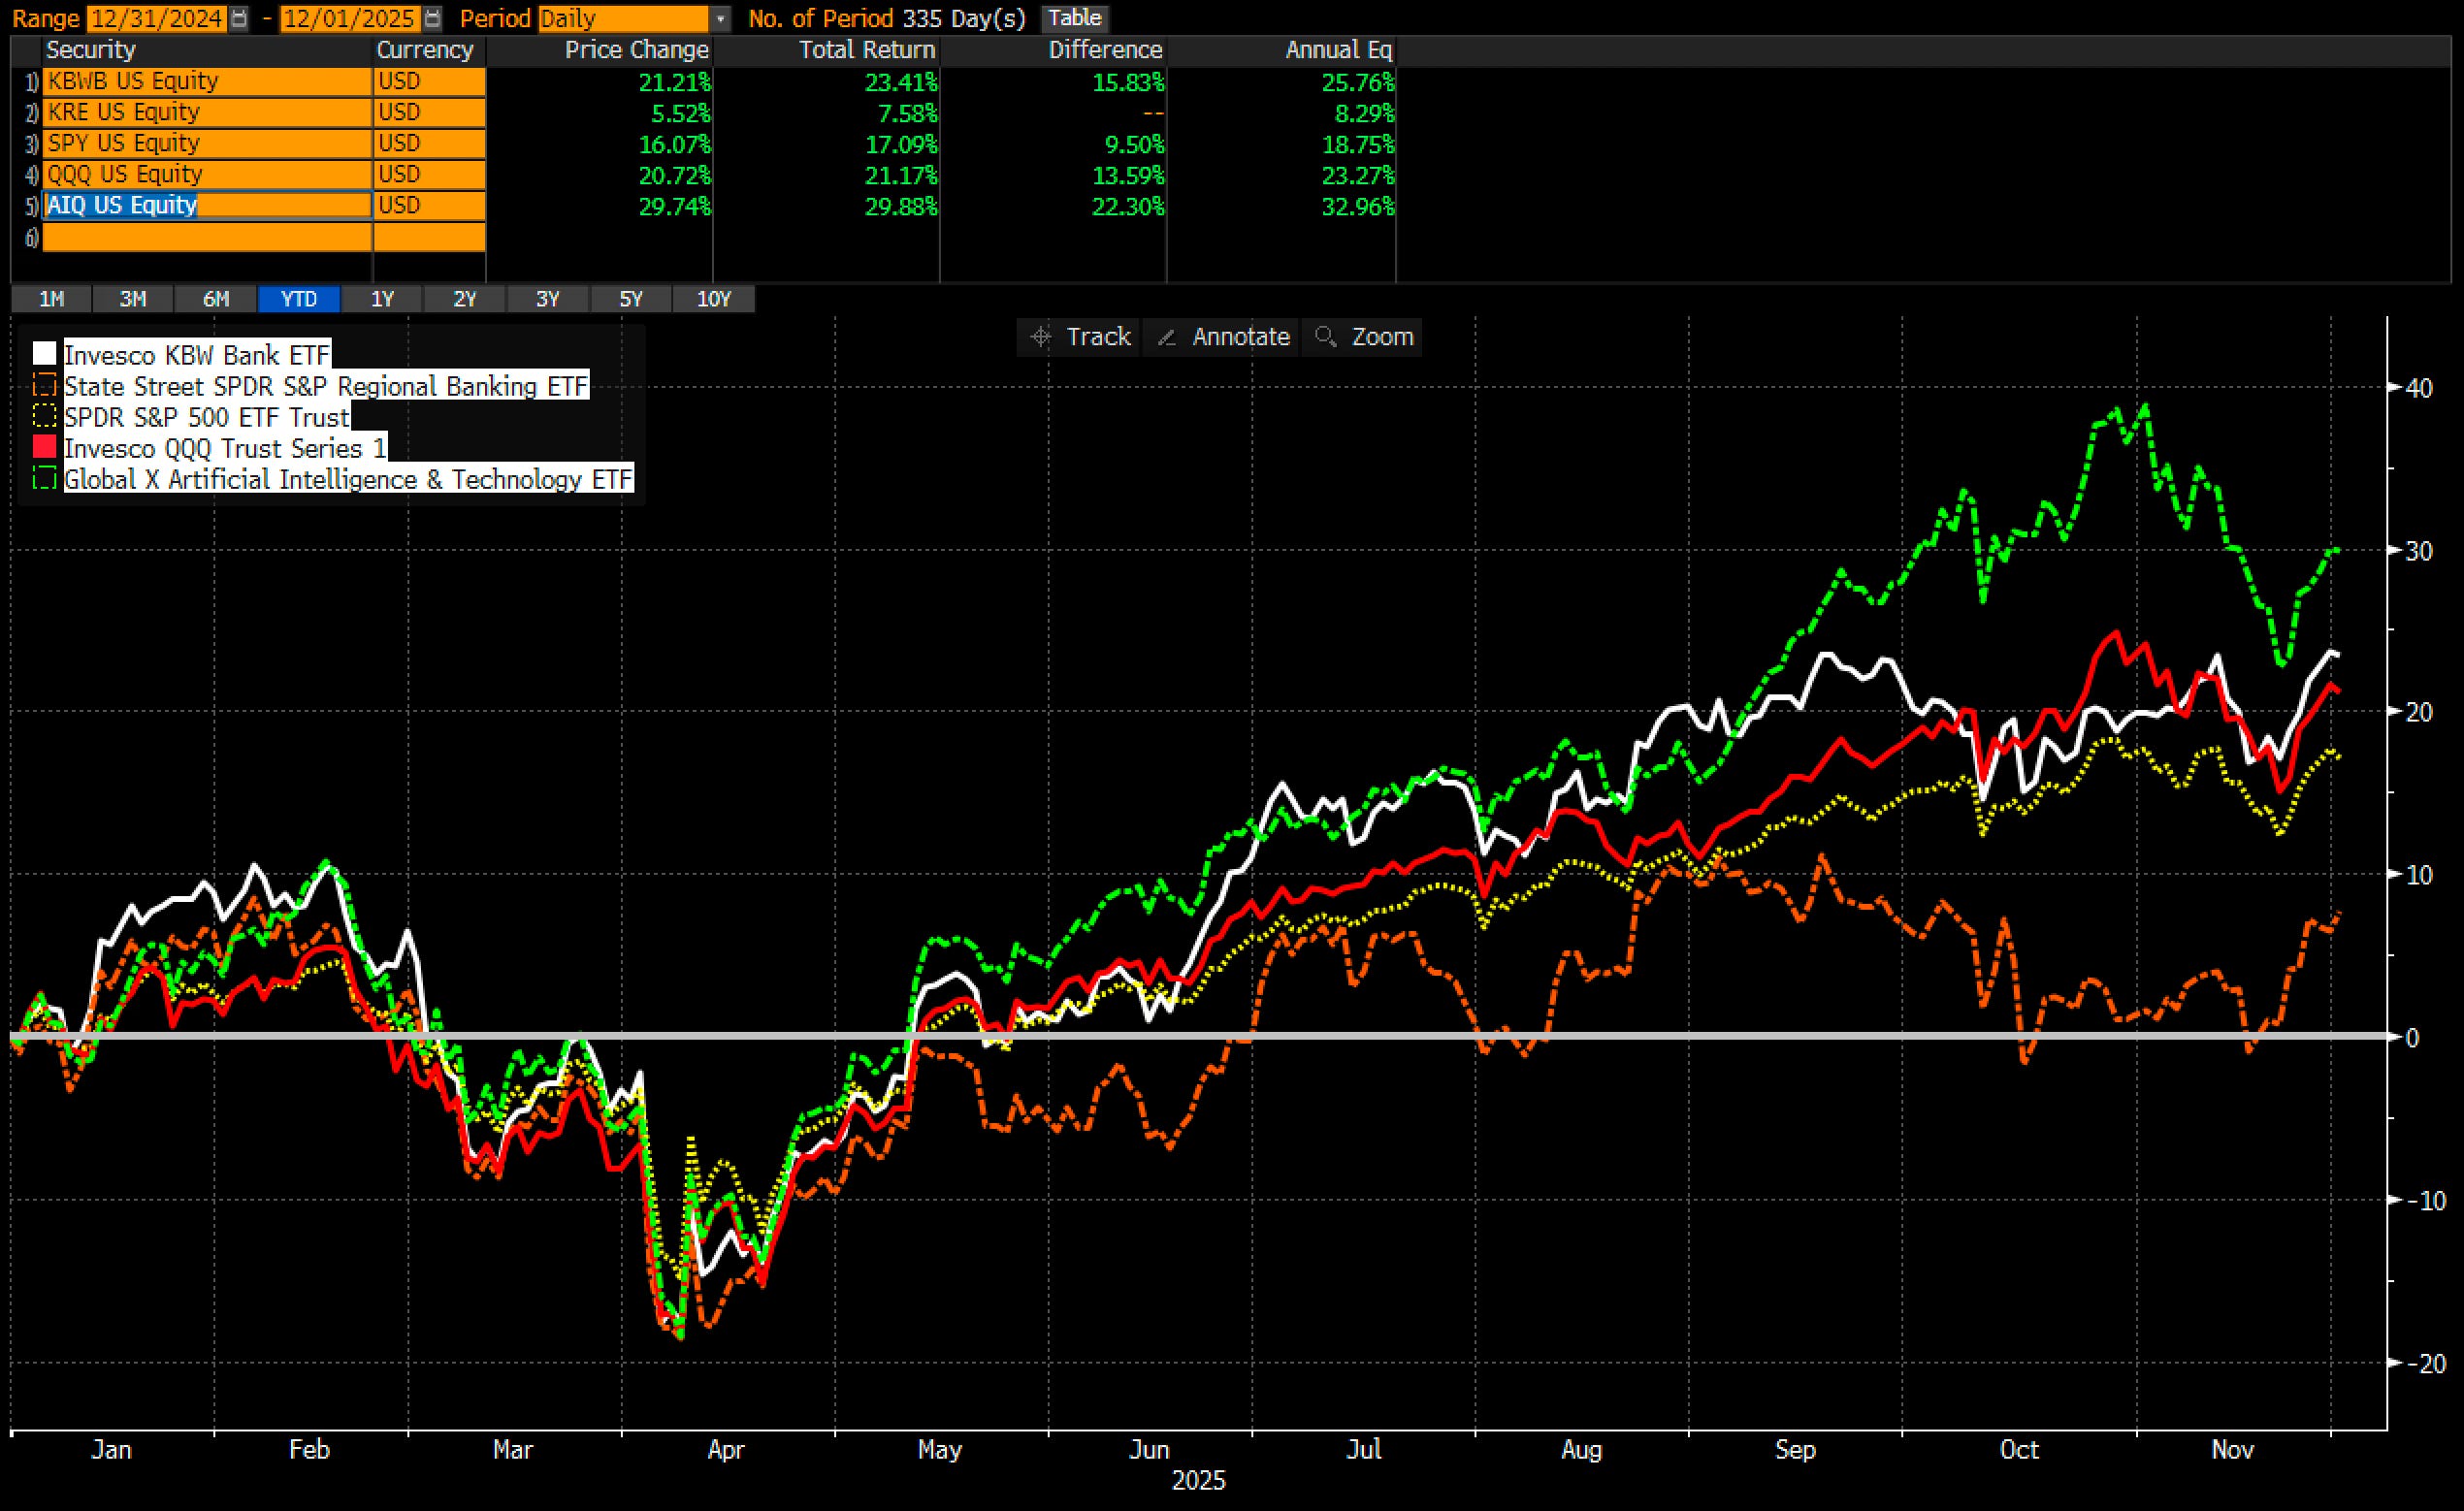
Task: Open the Period field combo box
Action: click(622, 18)
